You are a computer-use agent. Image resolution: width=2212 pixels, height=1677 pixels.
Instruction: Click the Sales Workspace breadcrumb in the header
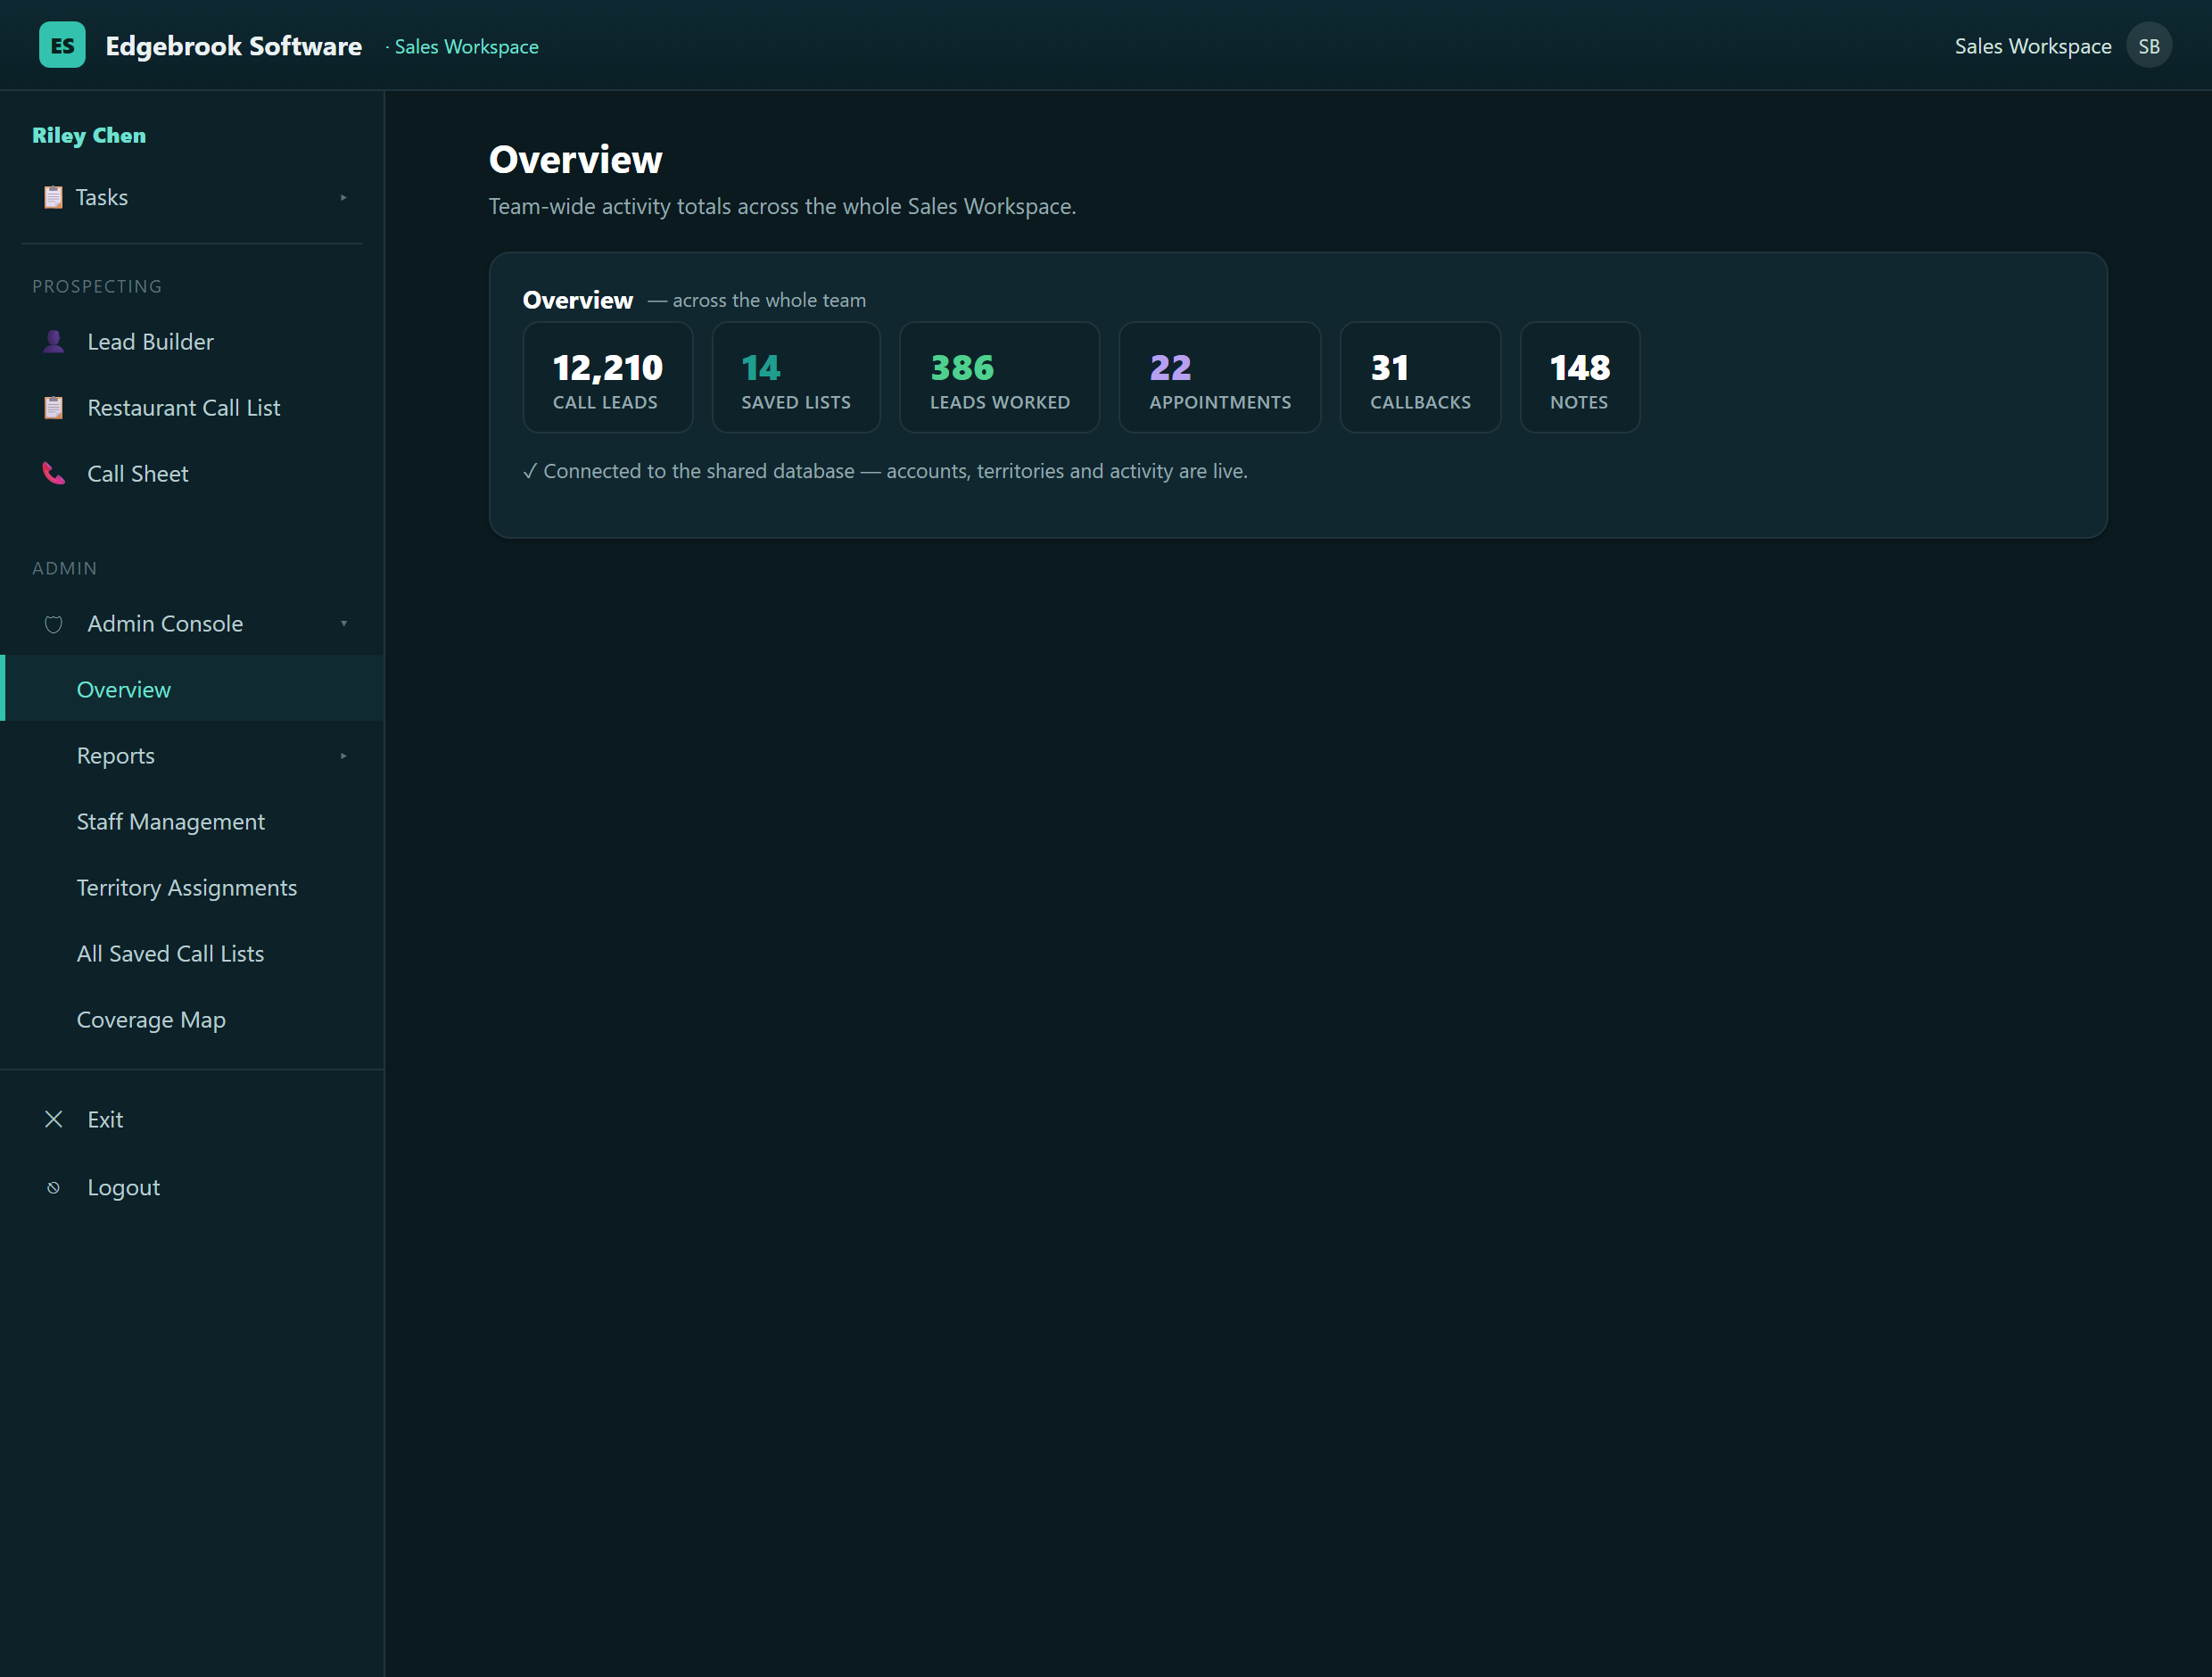click(466, 47)
